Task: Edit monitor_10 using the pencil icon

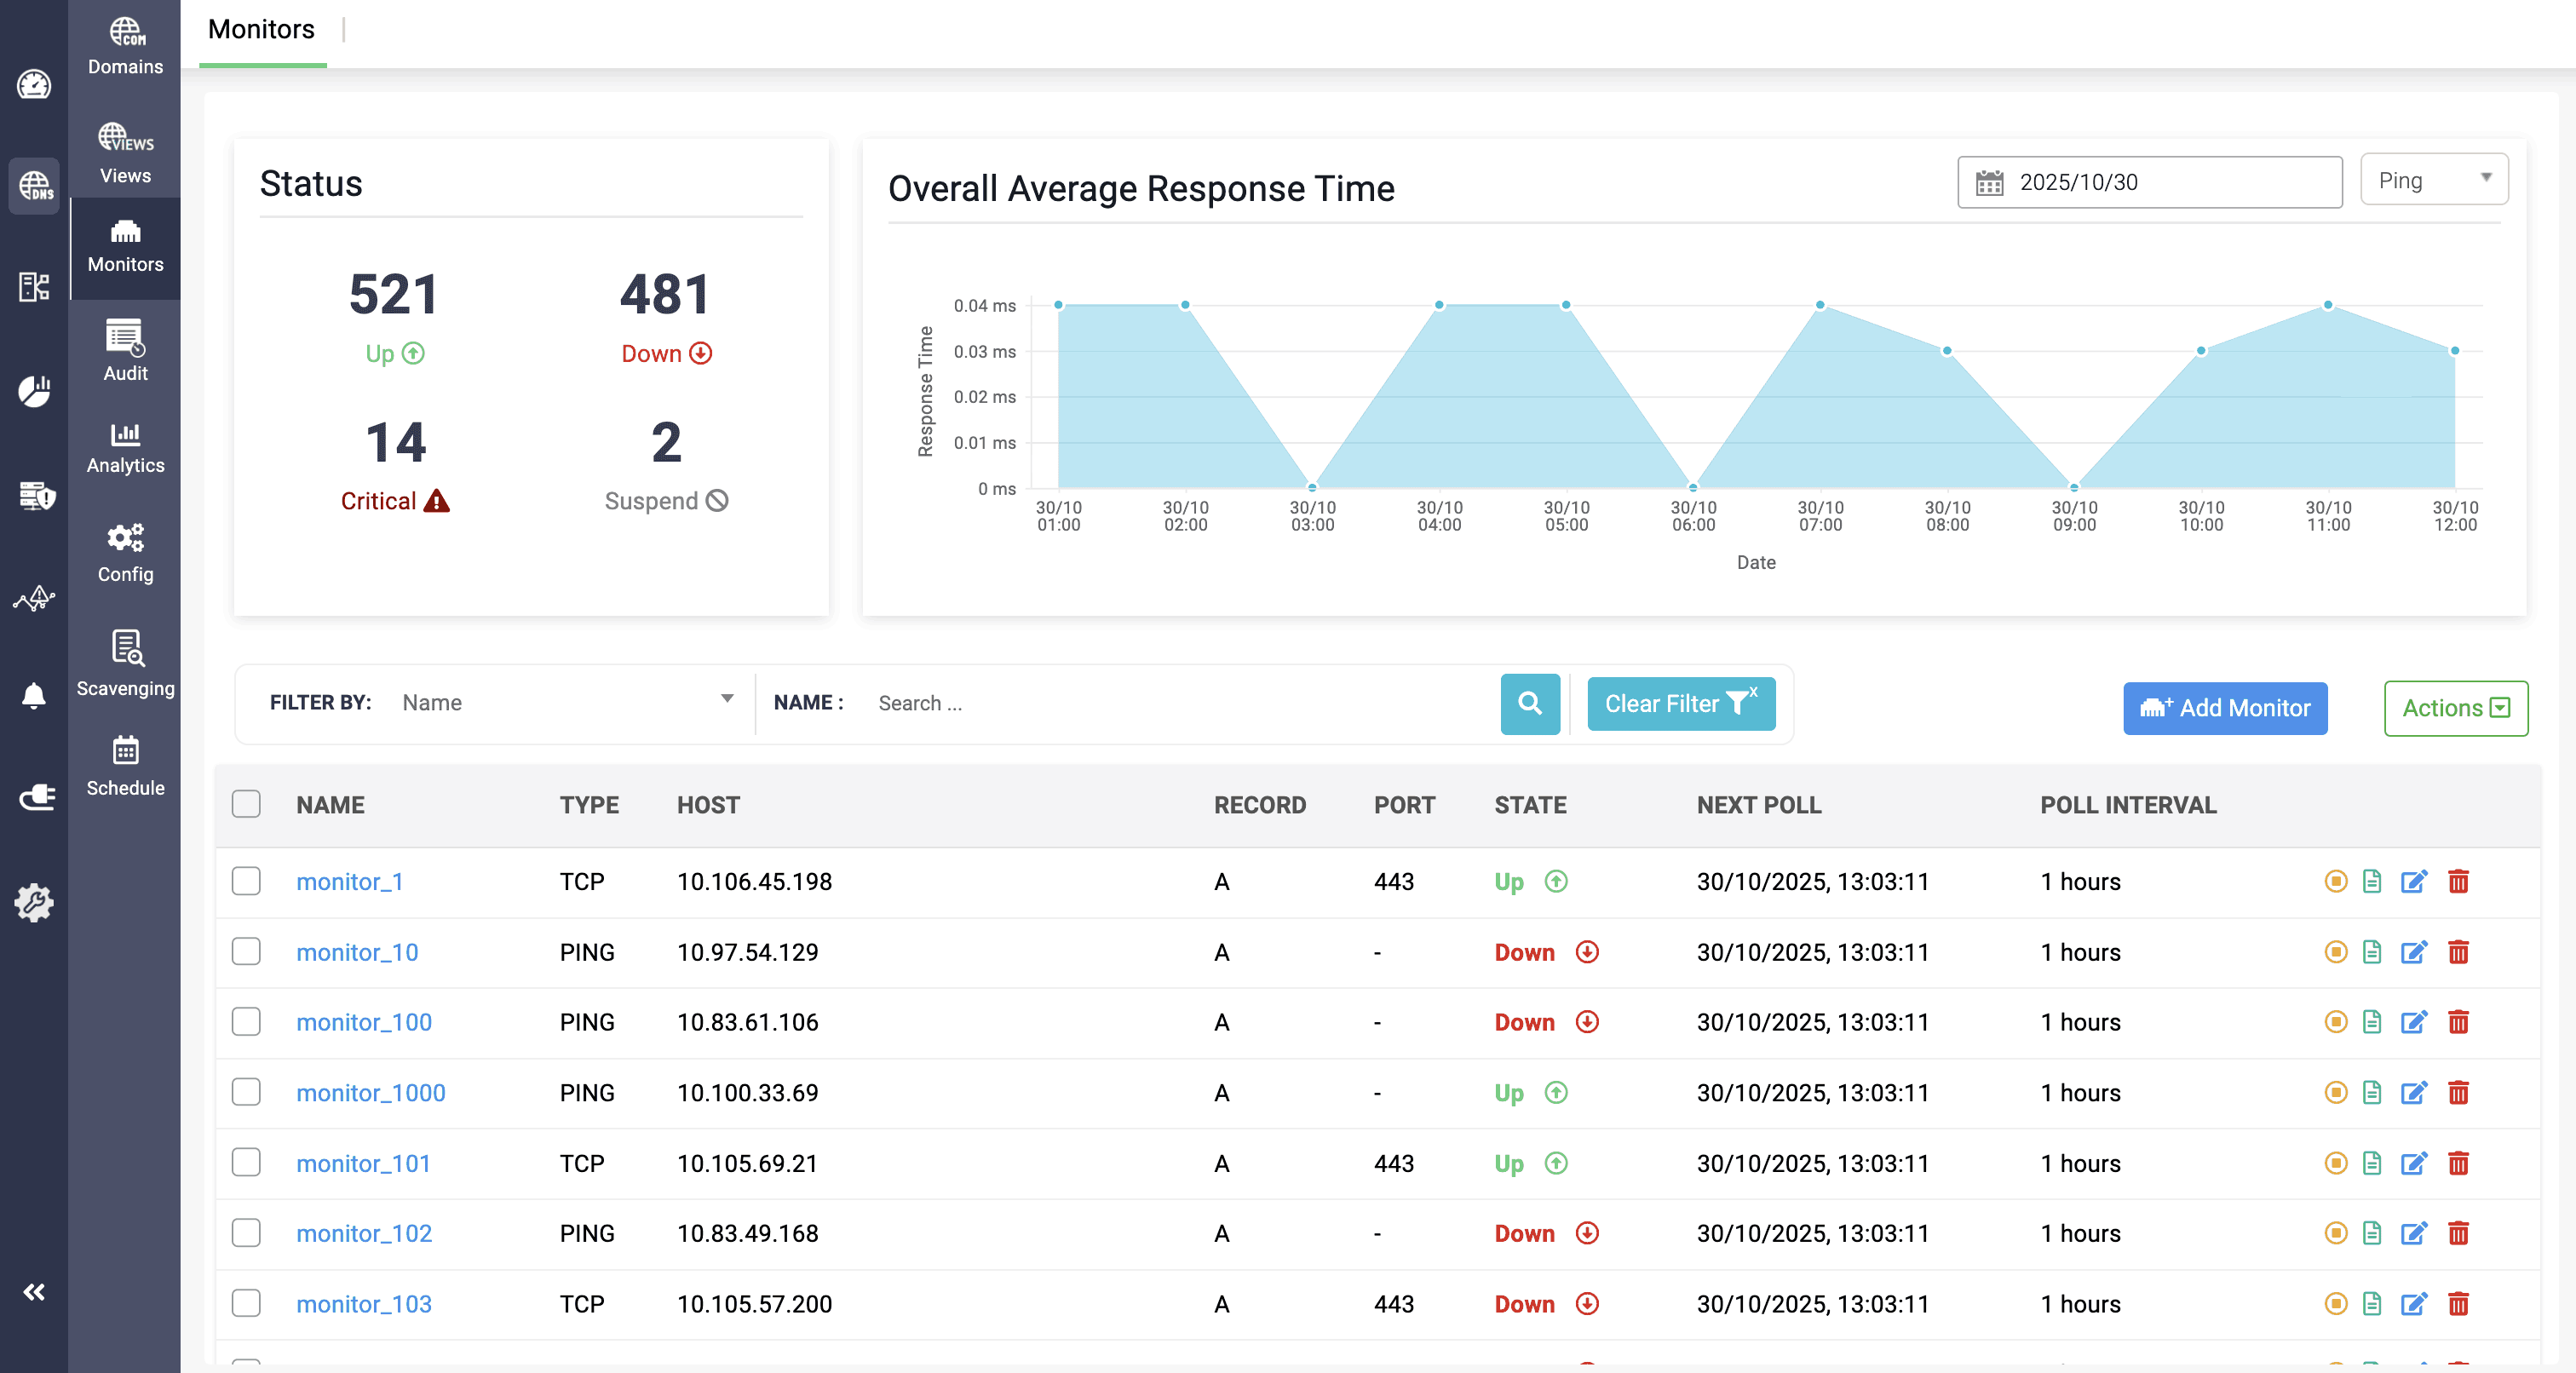Action: pos(2413,952)
